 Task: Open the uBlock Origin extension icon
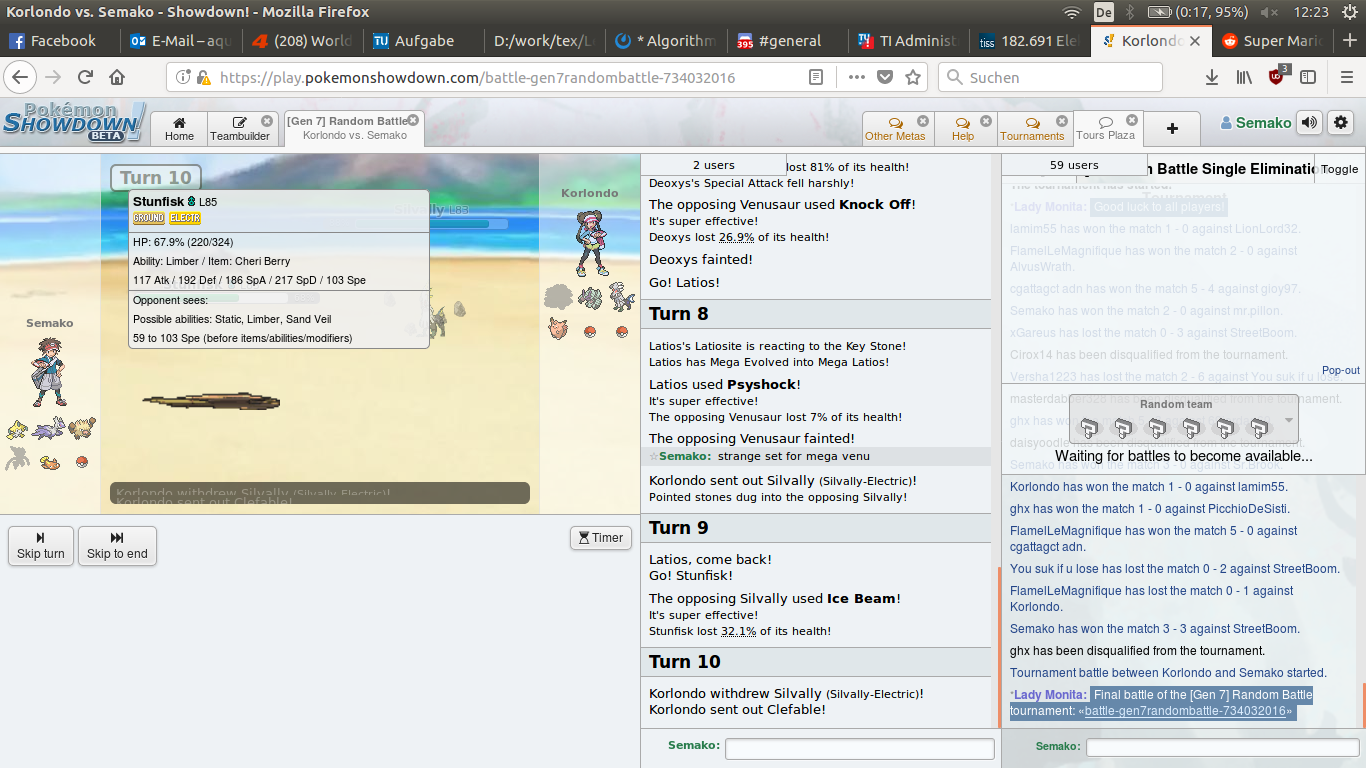[1277, 77]
